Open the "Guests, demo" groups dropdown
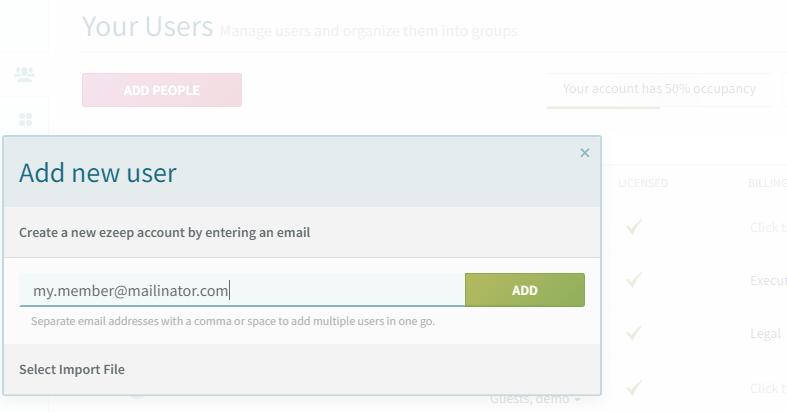Image resolution: width=787 pixels, height=412 pixels. (535, 399)
